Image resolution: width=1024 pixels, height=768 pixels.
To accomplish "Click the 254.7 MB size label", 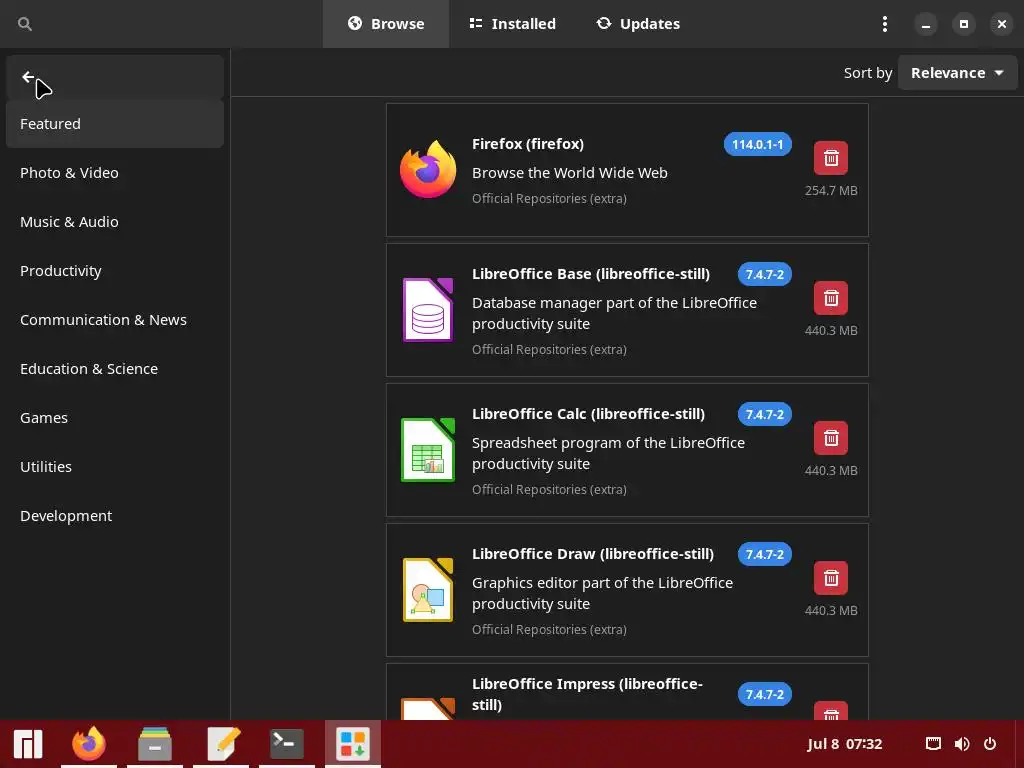I will 831,191.
